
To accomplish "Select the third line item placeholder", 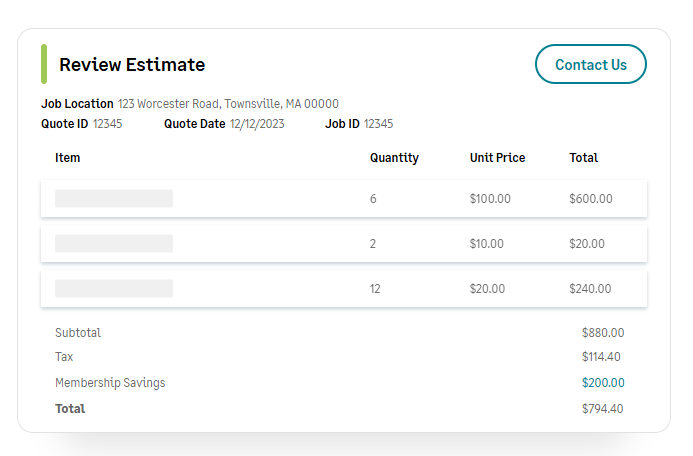I will click(114, 288).
